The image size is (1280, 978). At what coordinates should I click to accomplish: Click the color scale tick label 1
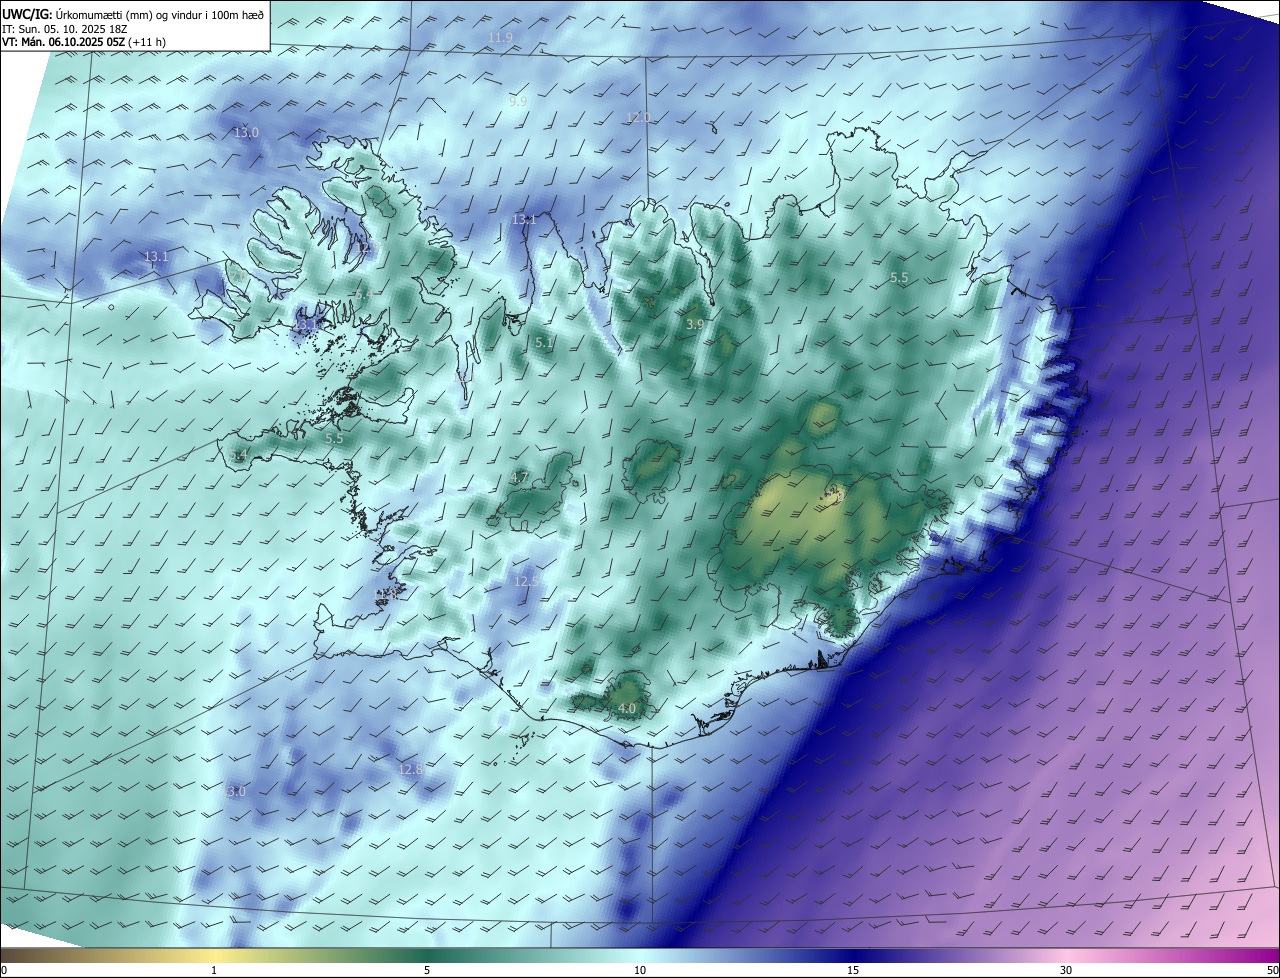(214, 970)
